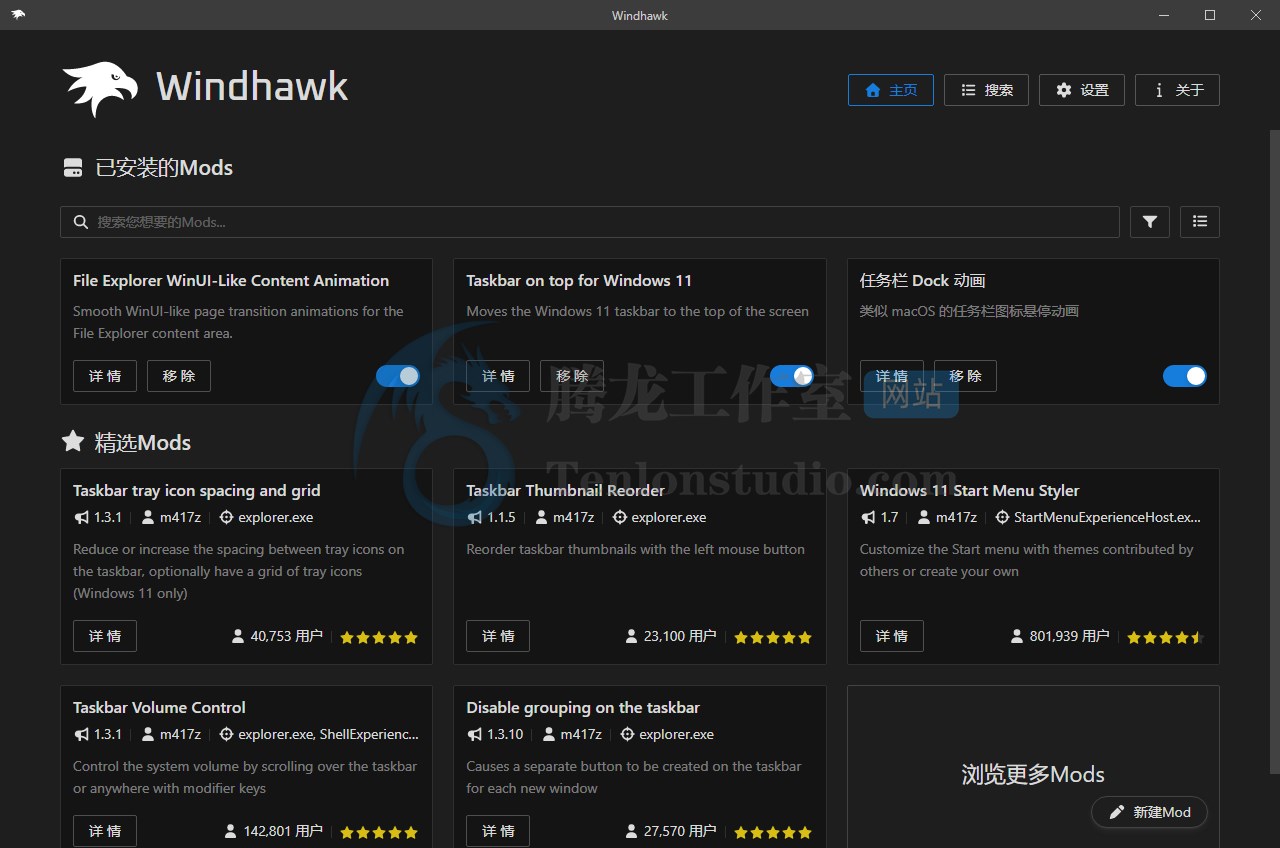Click 移除 for File Explorer WinUI-Like Content Animation
1280x848 pixels.
[179, 376]
